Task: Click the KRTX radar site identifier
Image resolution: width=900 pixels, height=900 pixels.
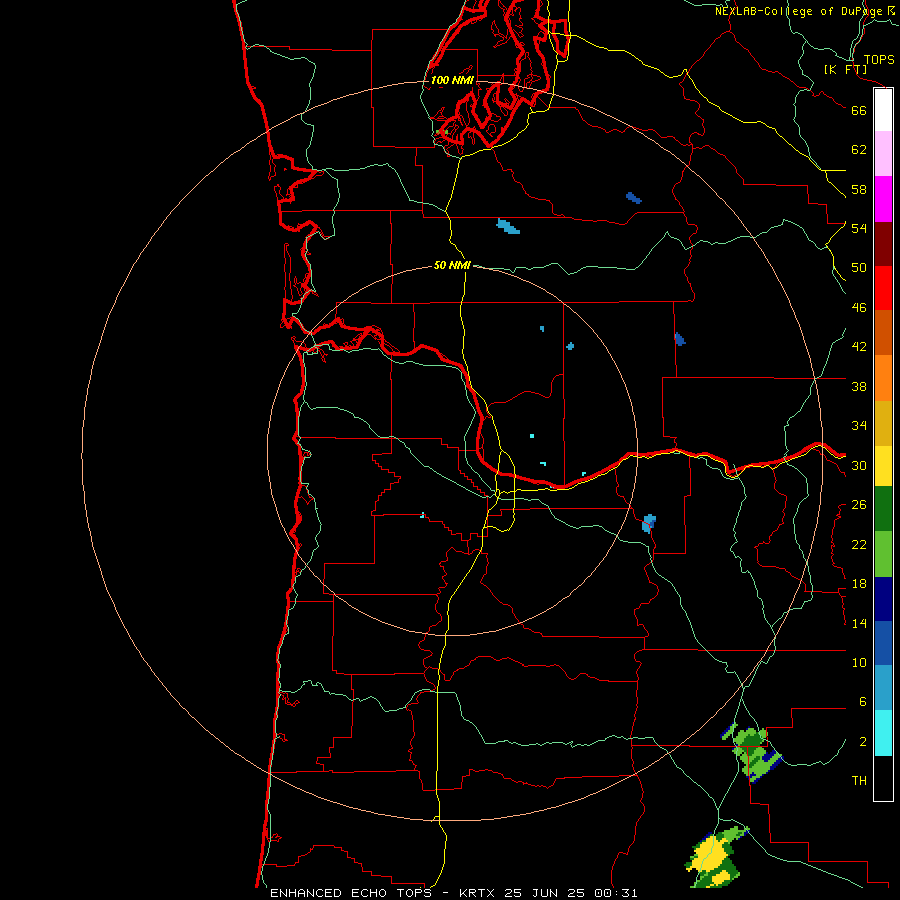Action: (x=479, y=893)
